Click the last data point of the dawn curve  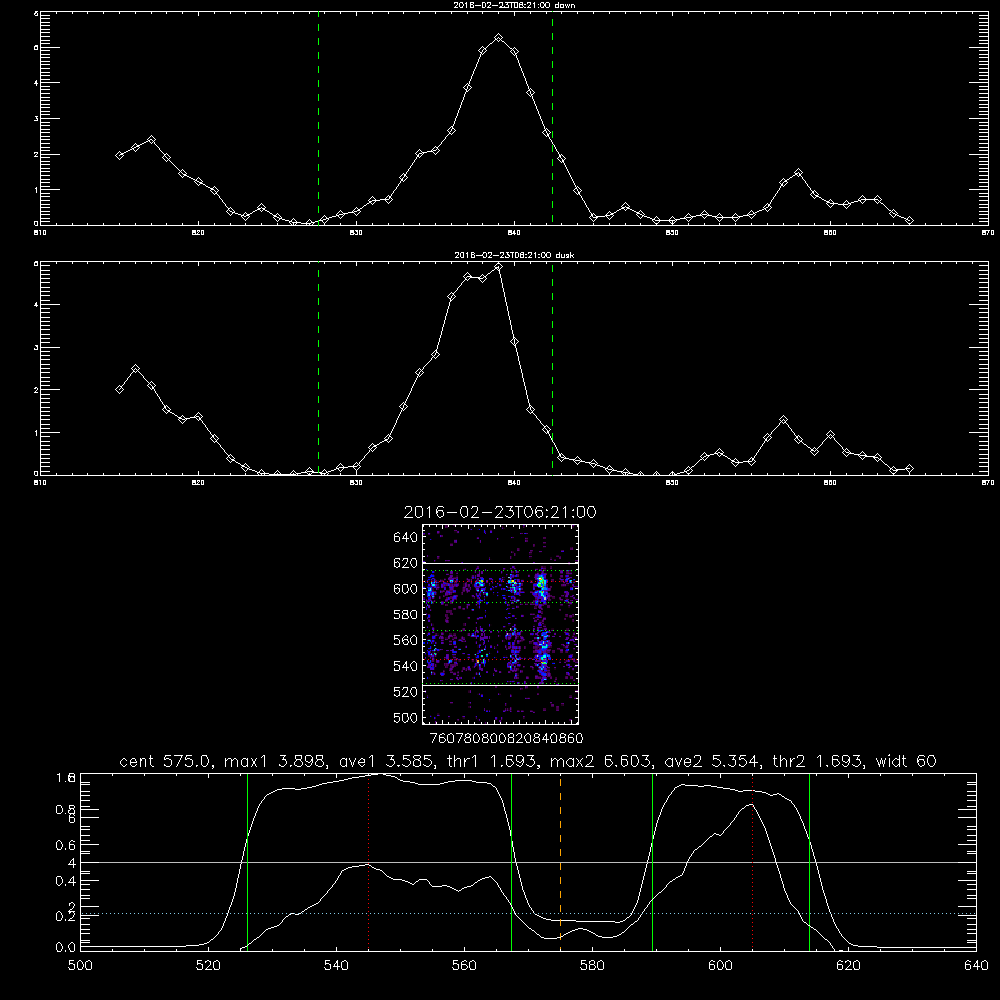(x=909, y=221)
